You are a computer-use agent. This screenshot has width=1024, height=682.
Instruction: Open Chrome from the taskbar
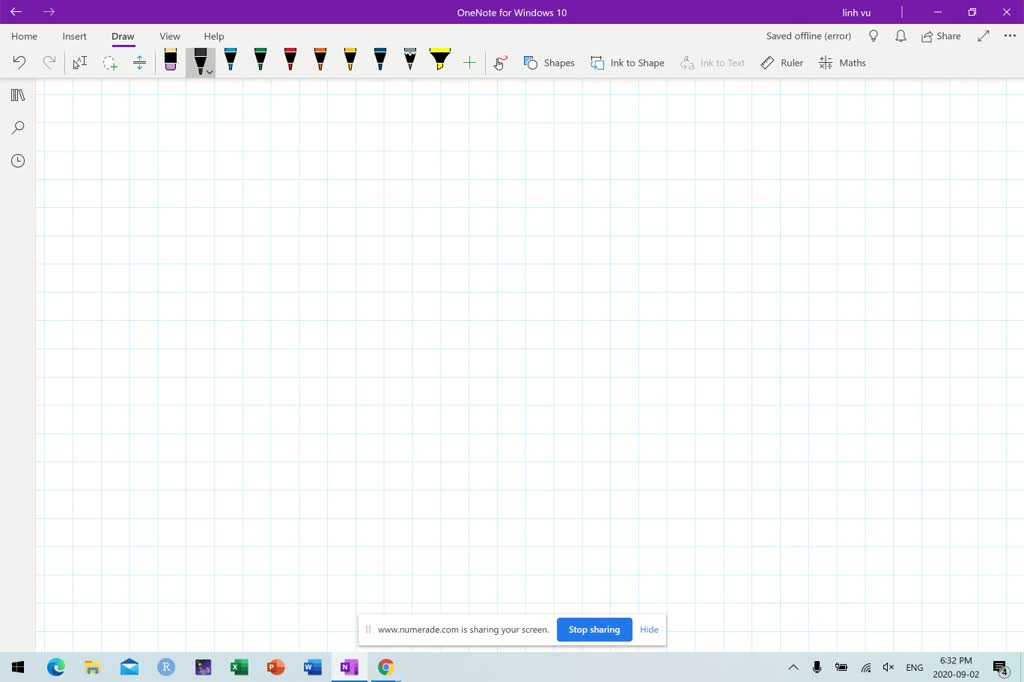pos(385,667)
